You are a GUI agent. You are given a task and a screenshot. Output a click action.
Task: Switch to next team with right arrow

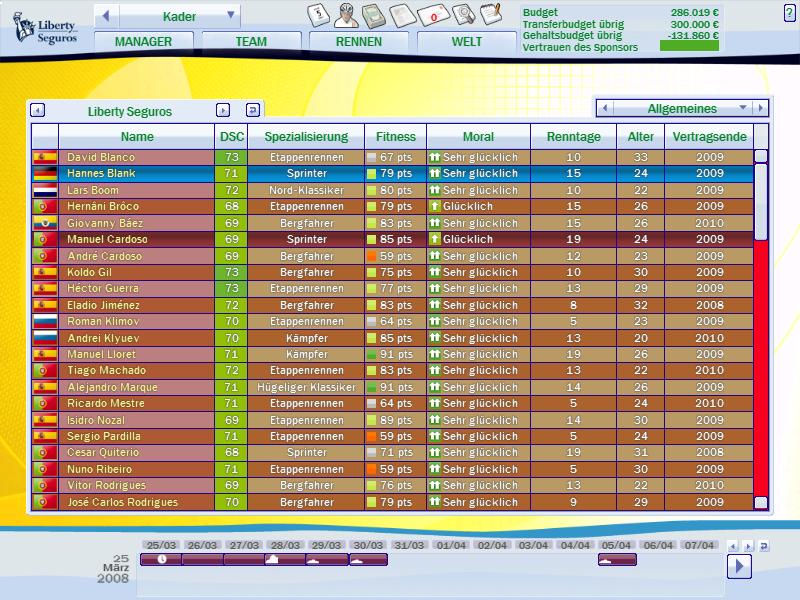pyautogui.click(x=223, y=111)
